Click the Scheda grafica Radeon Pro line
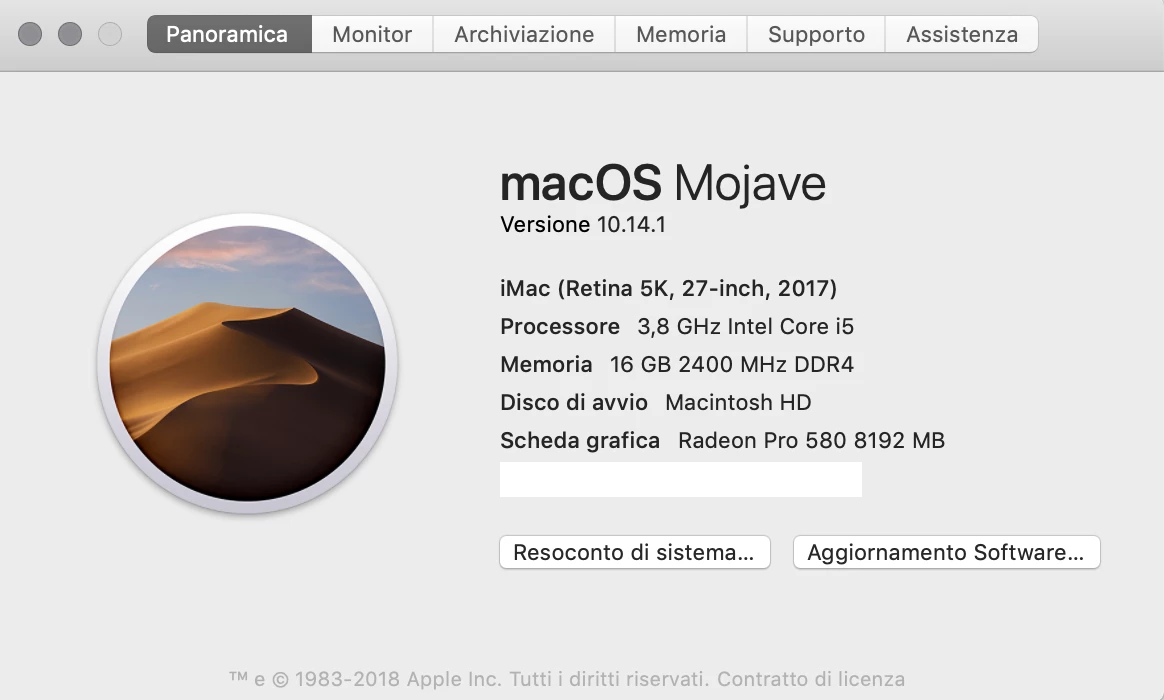The height and width of the screenshot is (700, 1164). click(722, 440)
